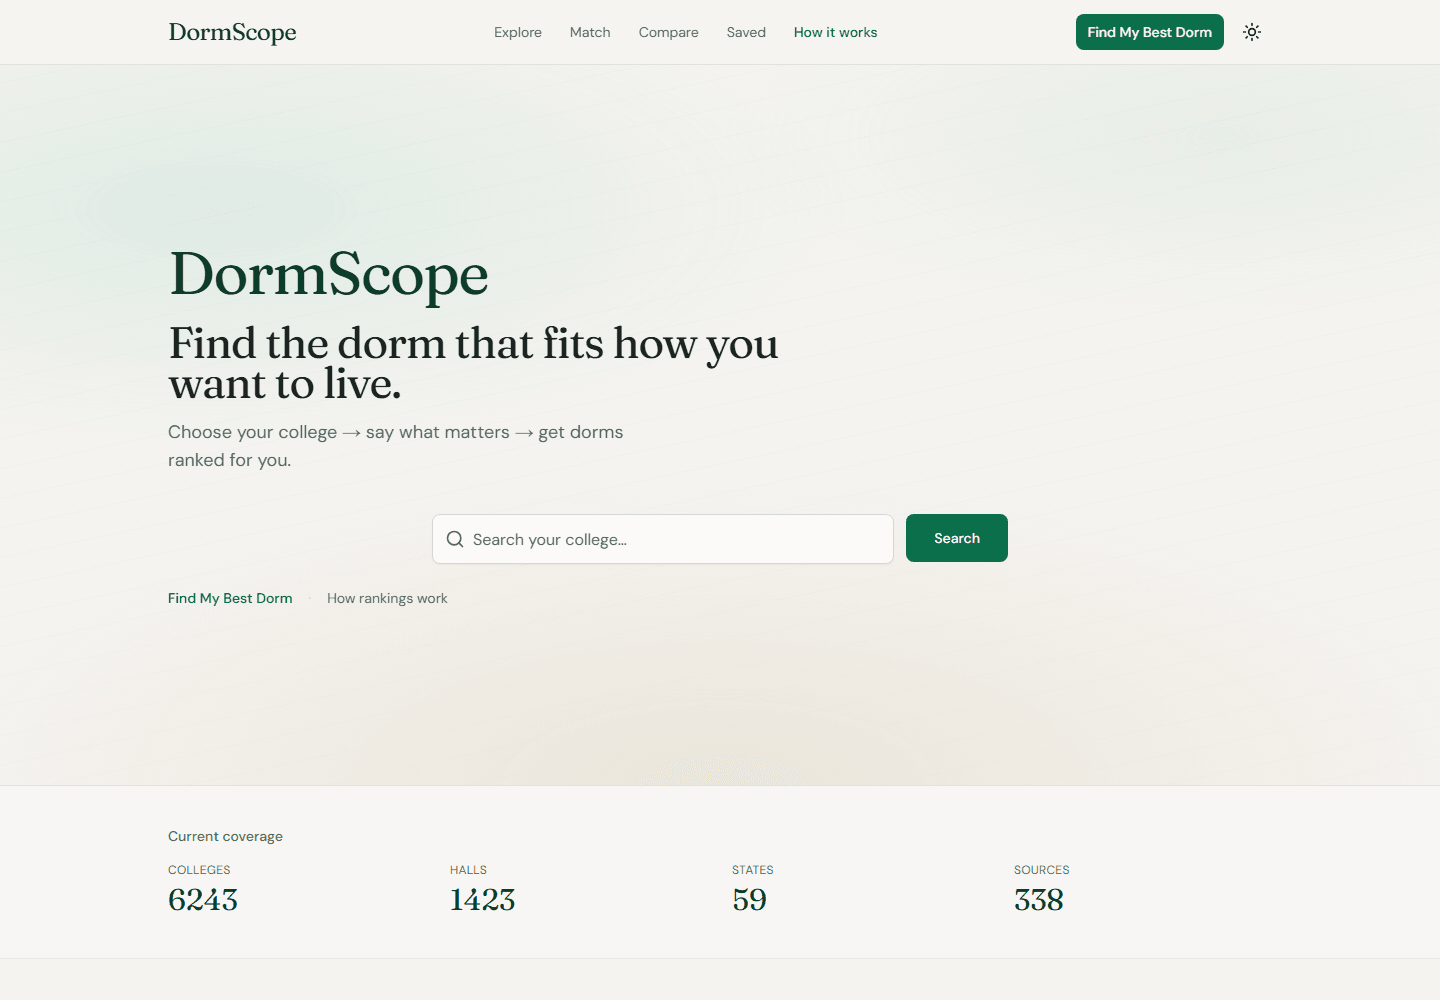The height and width of the screenshot is (1000, 1440).
Task: Click the Current coverage label
Action: click(x=225, y=836)
